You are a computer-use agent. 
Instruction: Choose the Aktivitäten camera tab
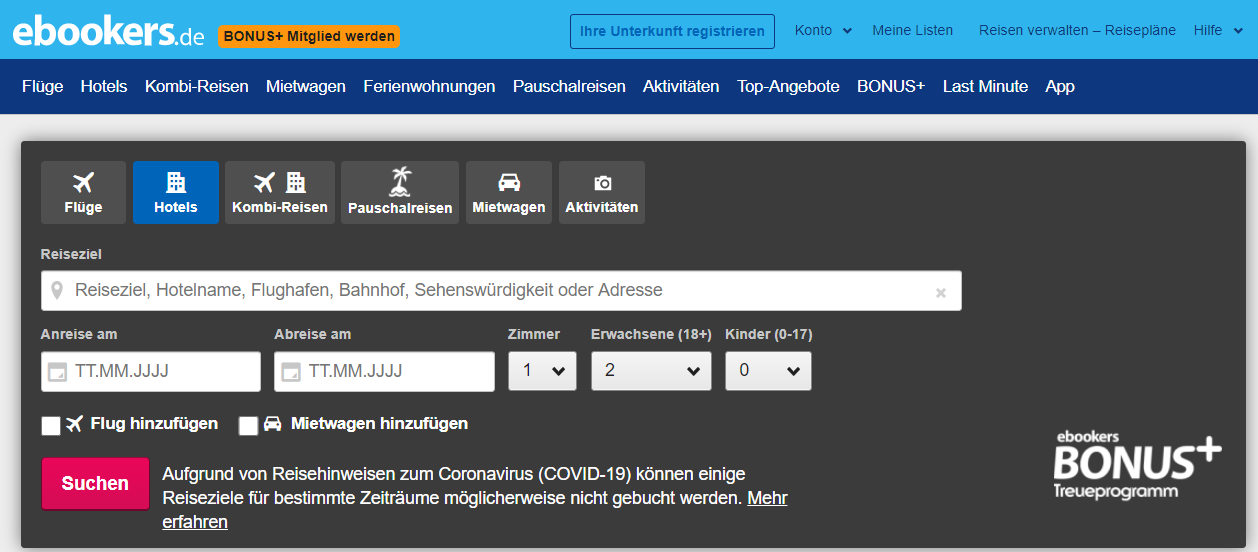602,193
